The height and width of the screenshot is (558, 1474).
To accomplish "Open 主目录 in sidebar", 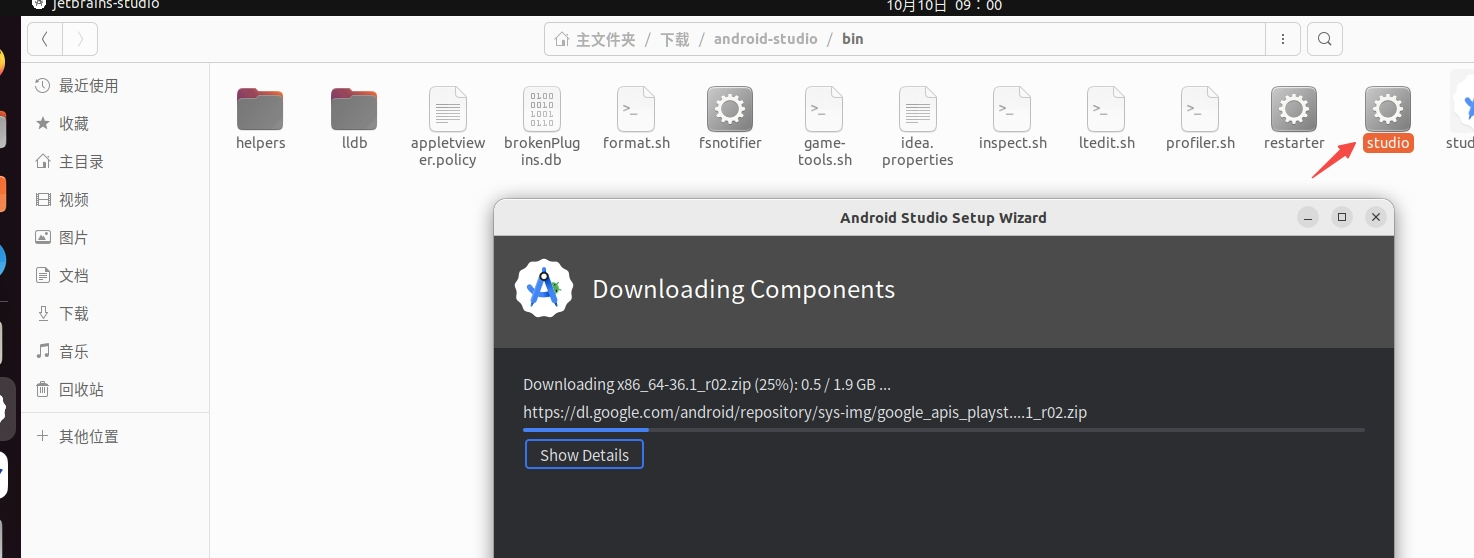I will coord(115,162).
